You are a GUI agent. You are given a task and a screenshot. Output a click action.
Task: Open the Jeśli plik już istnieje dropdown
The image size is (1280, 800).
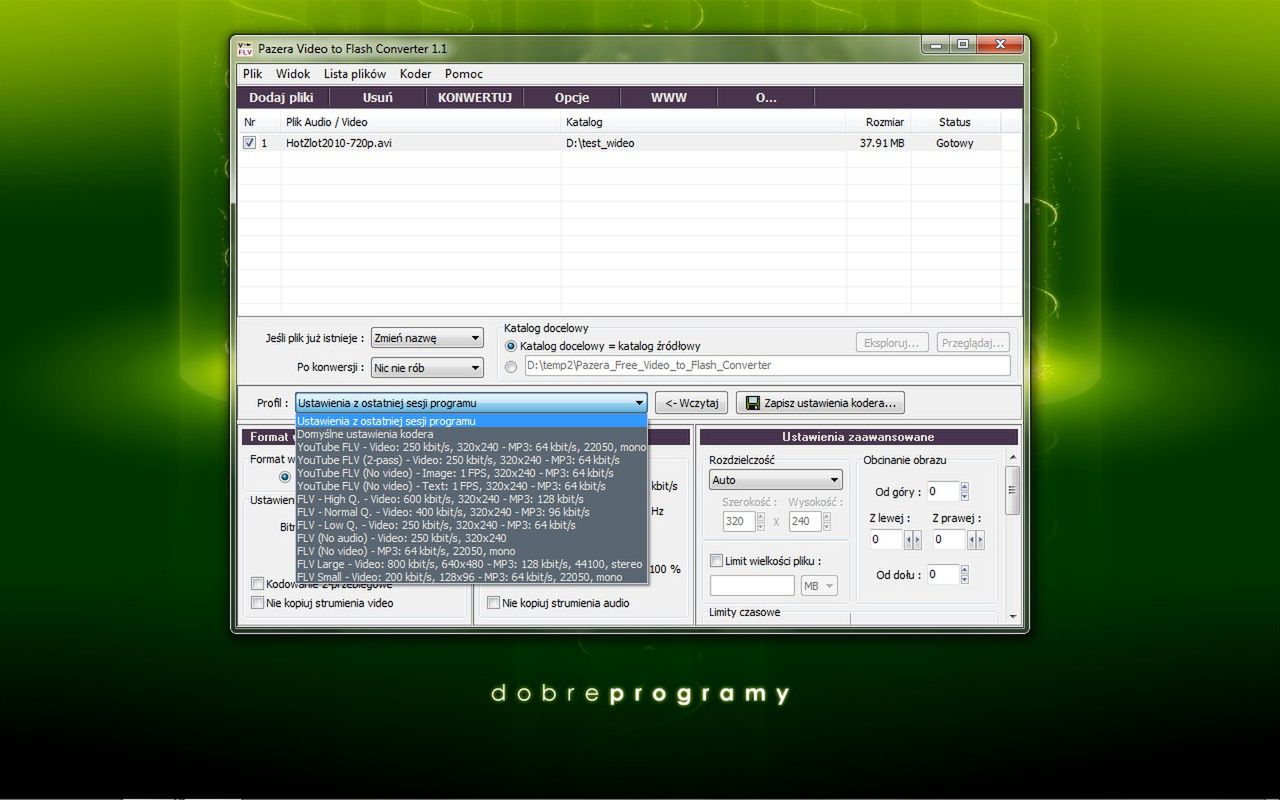[x=427, y=339]
